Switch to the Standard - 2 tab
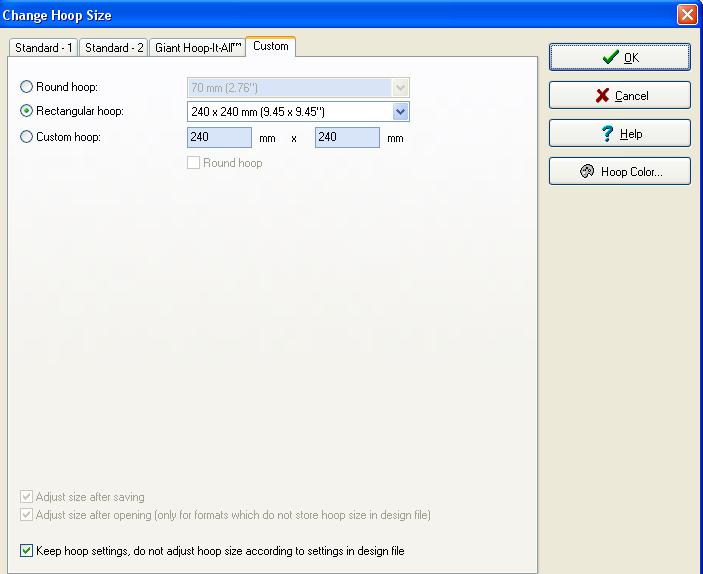This screenshot has width=703, height=574. tap(114, 48)
